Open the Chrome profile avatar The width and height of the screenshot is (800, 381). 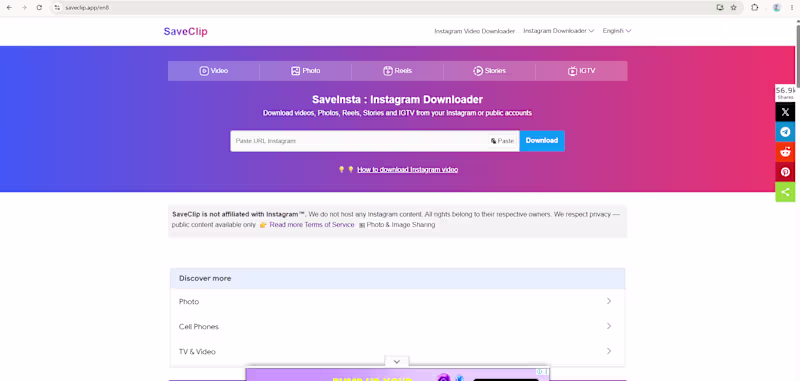coord(777,8)
